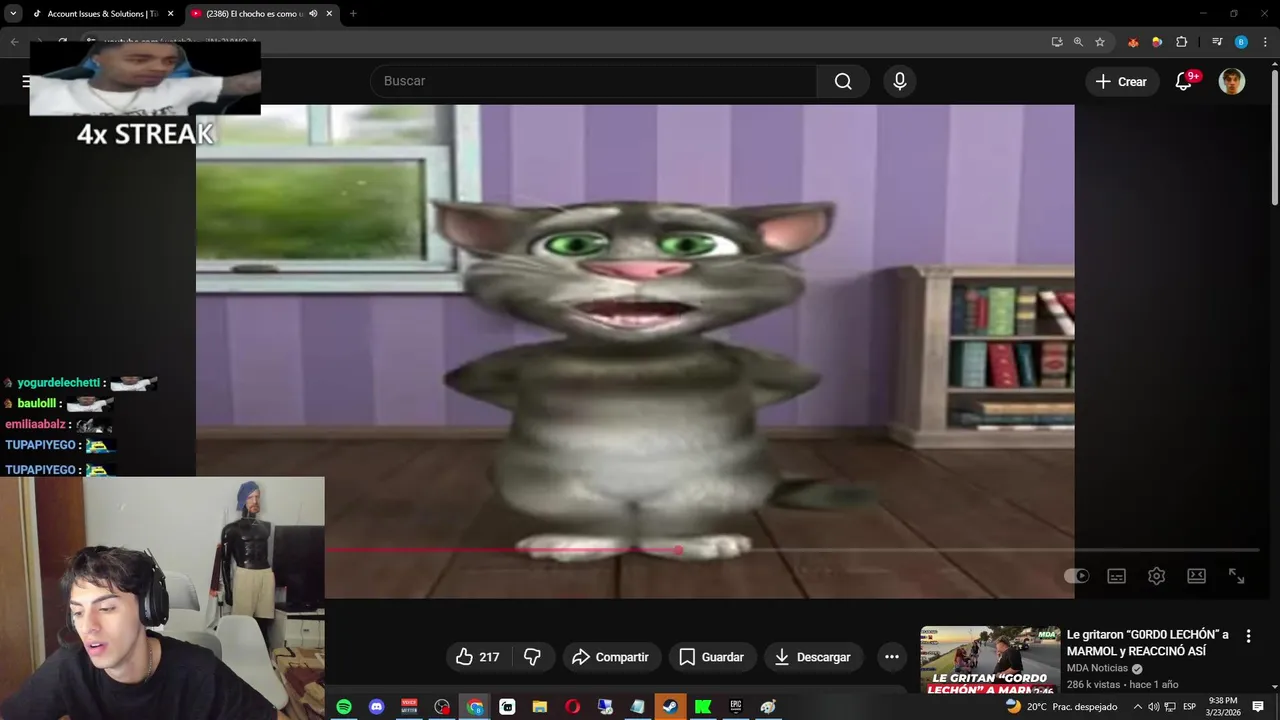The height and width of the screenshot is (720, 1280).
Task: Open the Chrome three-dot menu
Action: pyautogui.click(x=1265, y=42)
